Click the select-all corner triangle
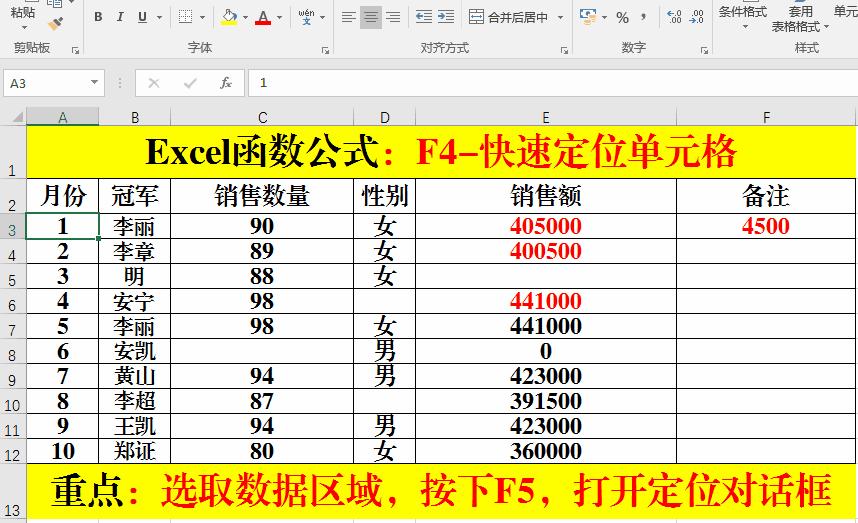This screenshot has height=523, width=858. (x=18, y=117)
